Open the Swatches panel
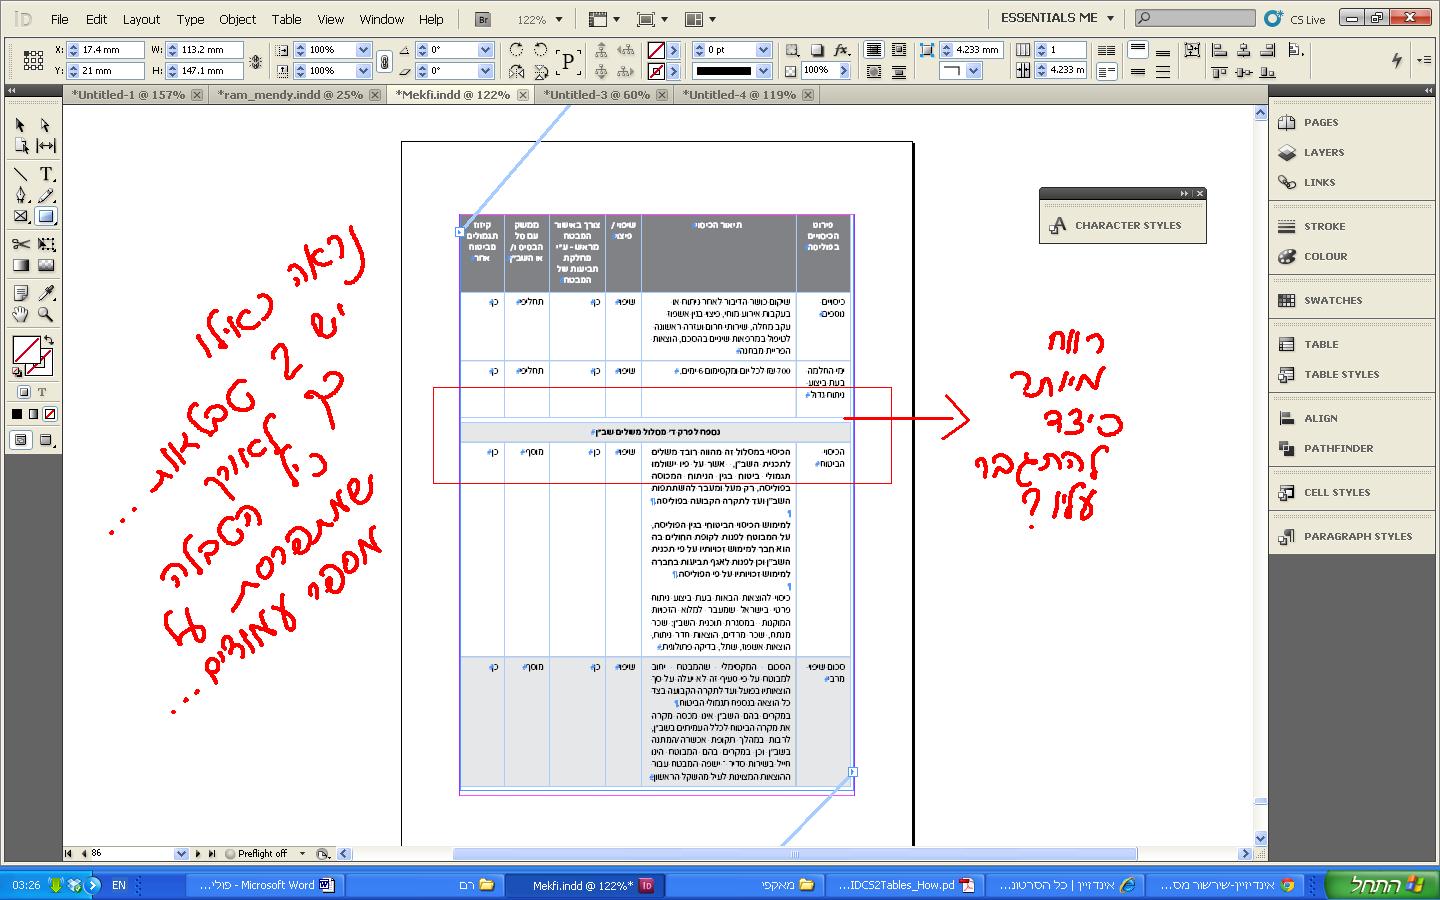The width and height of the screenshot is (1440, 900). (x=1332, y=301)
